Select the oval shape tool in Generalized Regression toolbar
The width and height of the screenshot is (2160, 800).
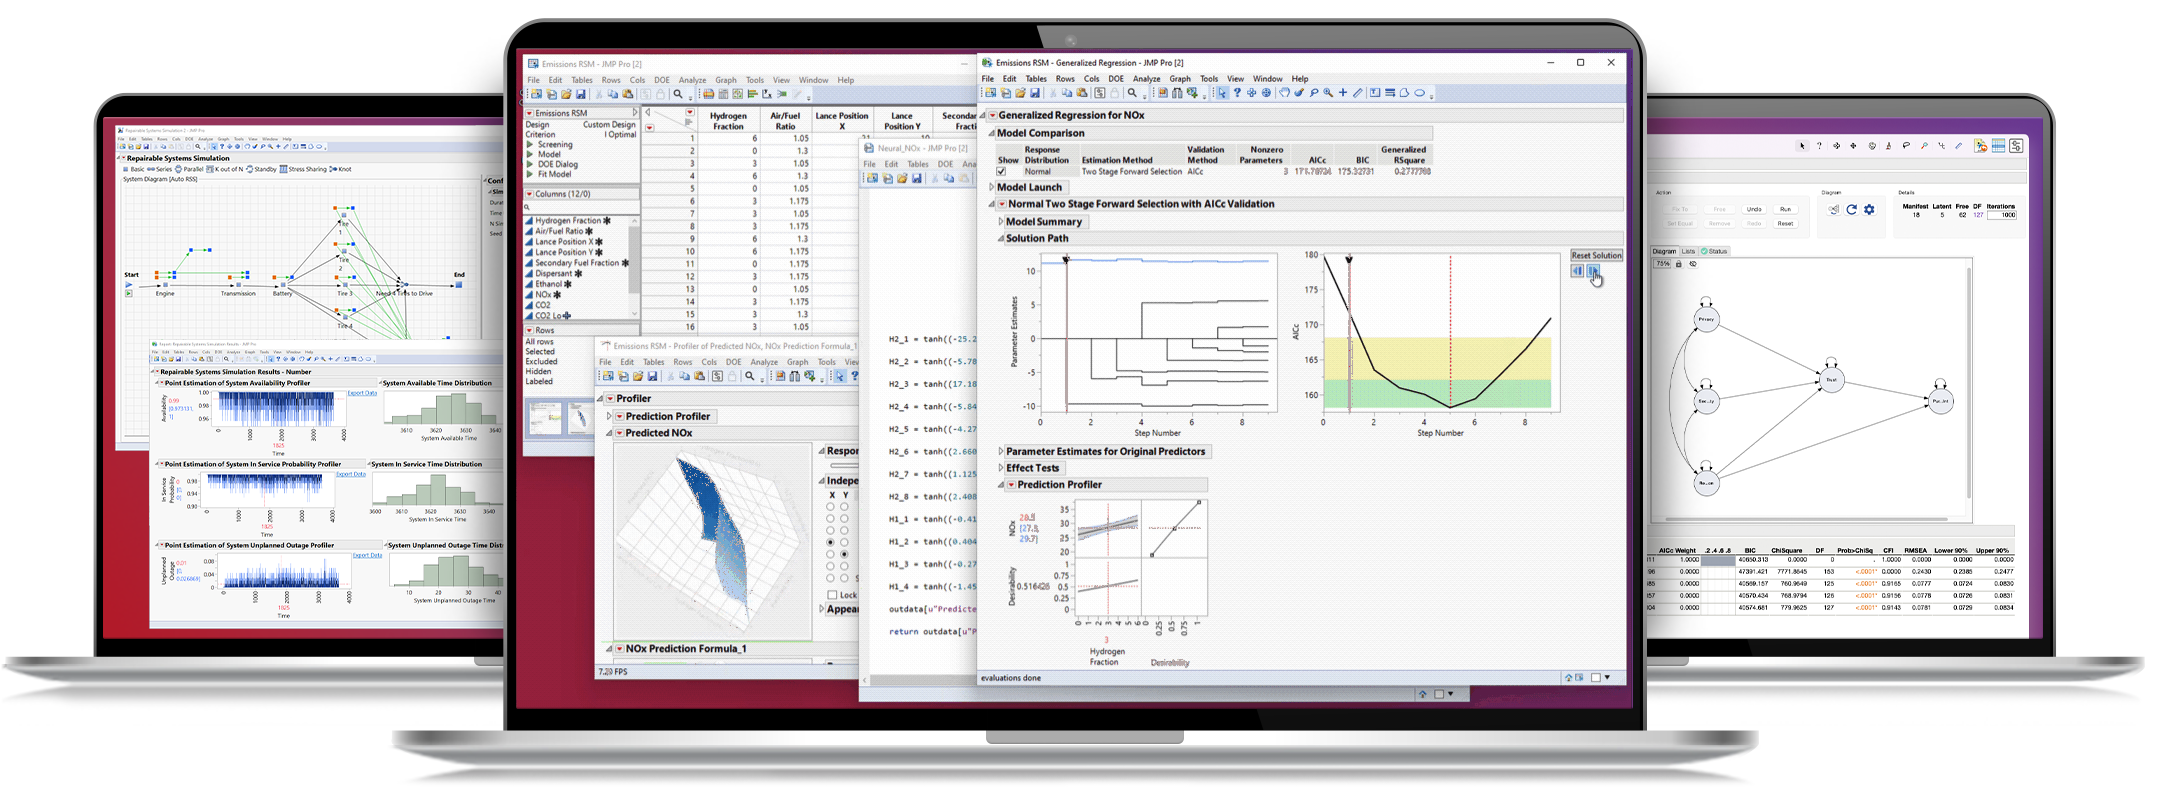tap(1419, 93)
